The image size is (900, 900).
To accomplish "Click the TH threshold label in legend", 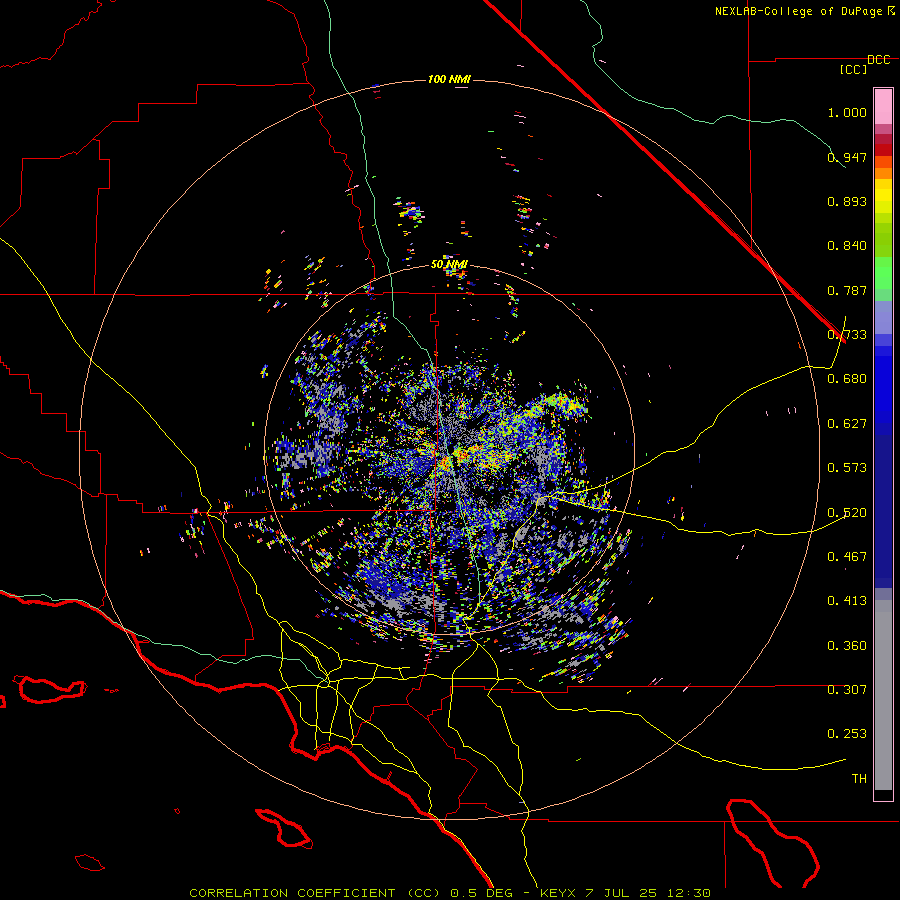I will 859,779.
